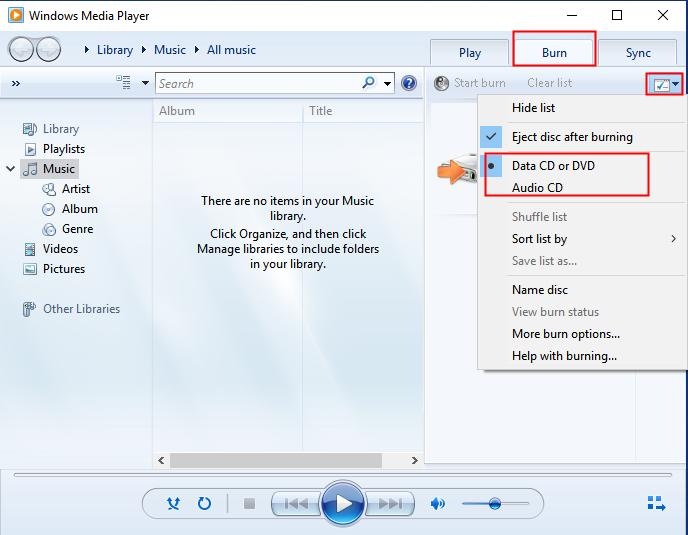Choose Data CD or DVD option
Screen dimensions: 688x535
coord(553,166)
